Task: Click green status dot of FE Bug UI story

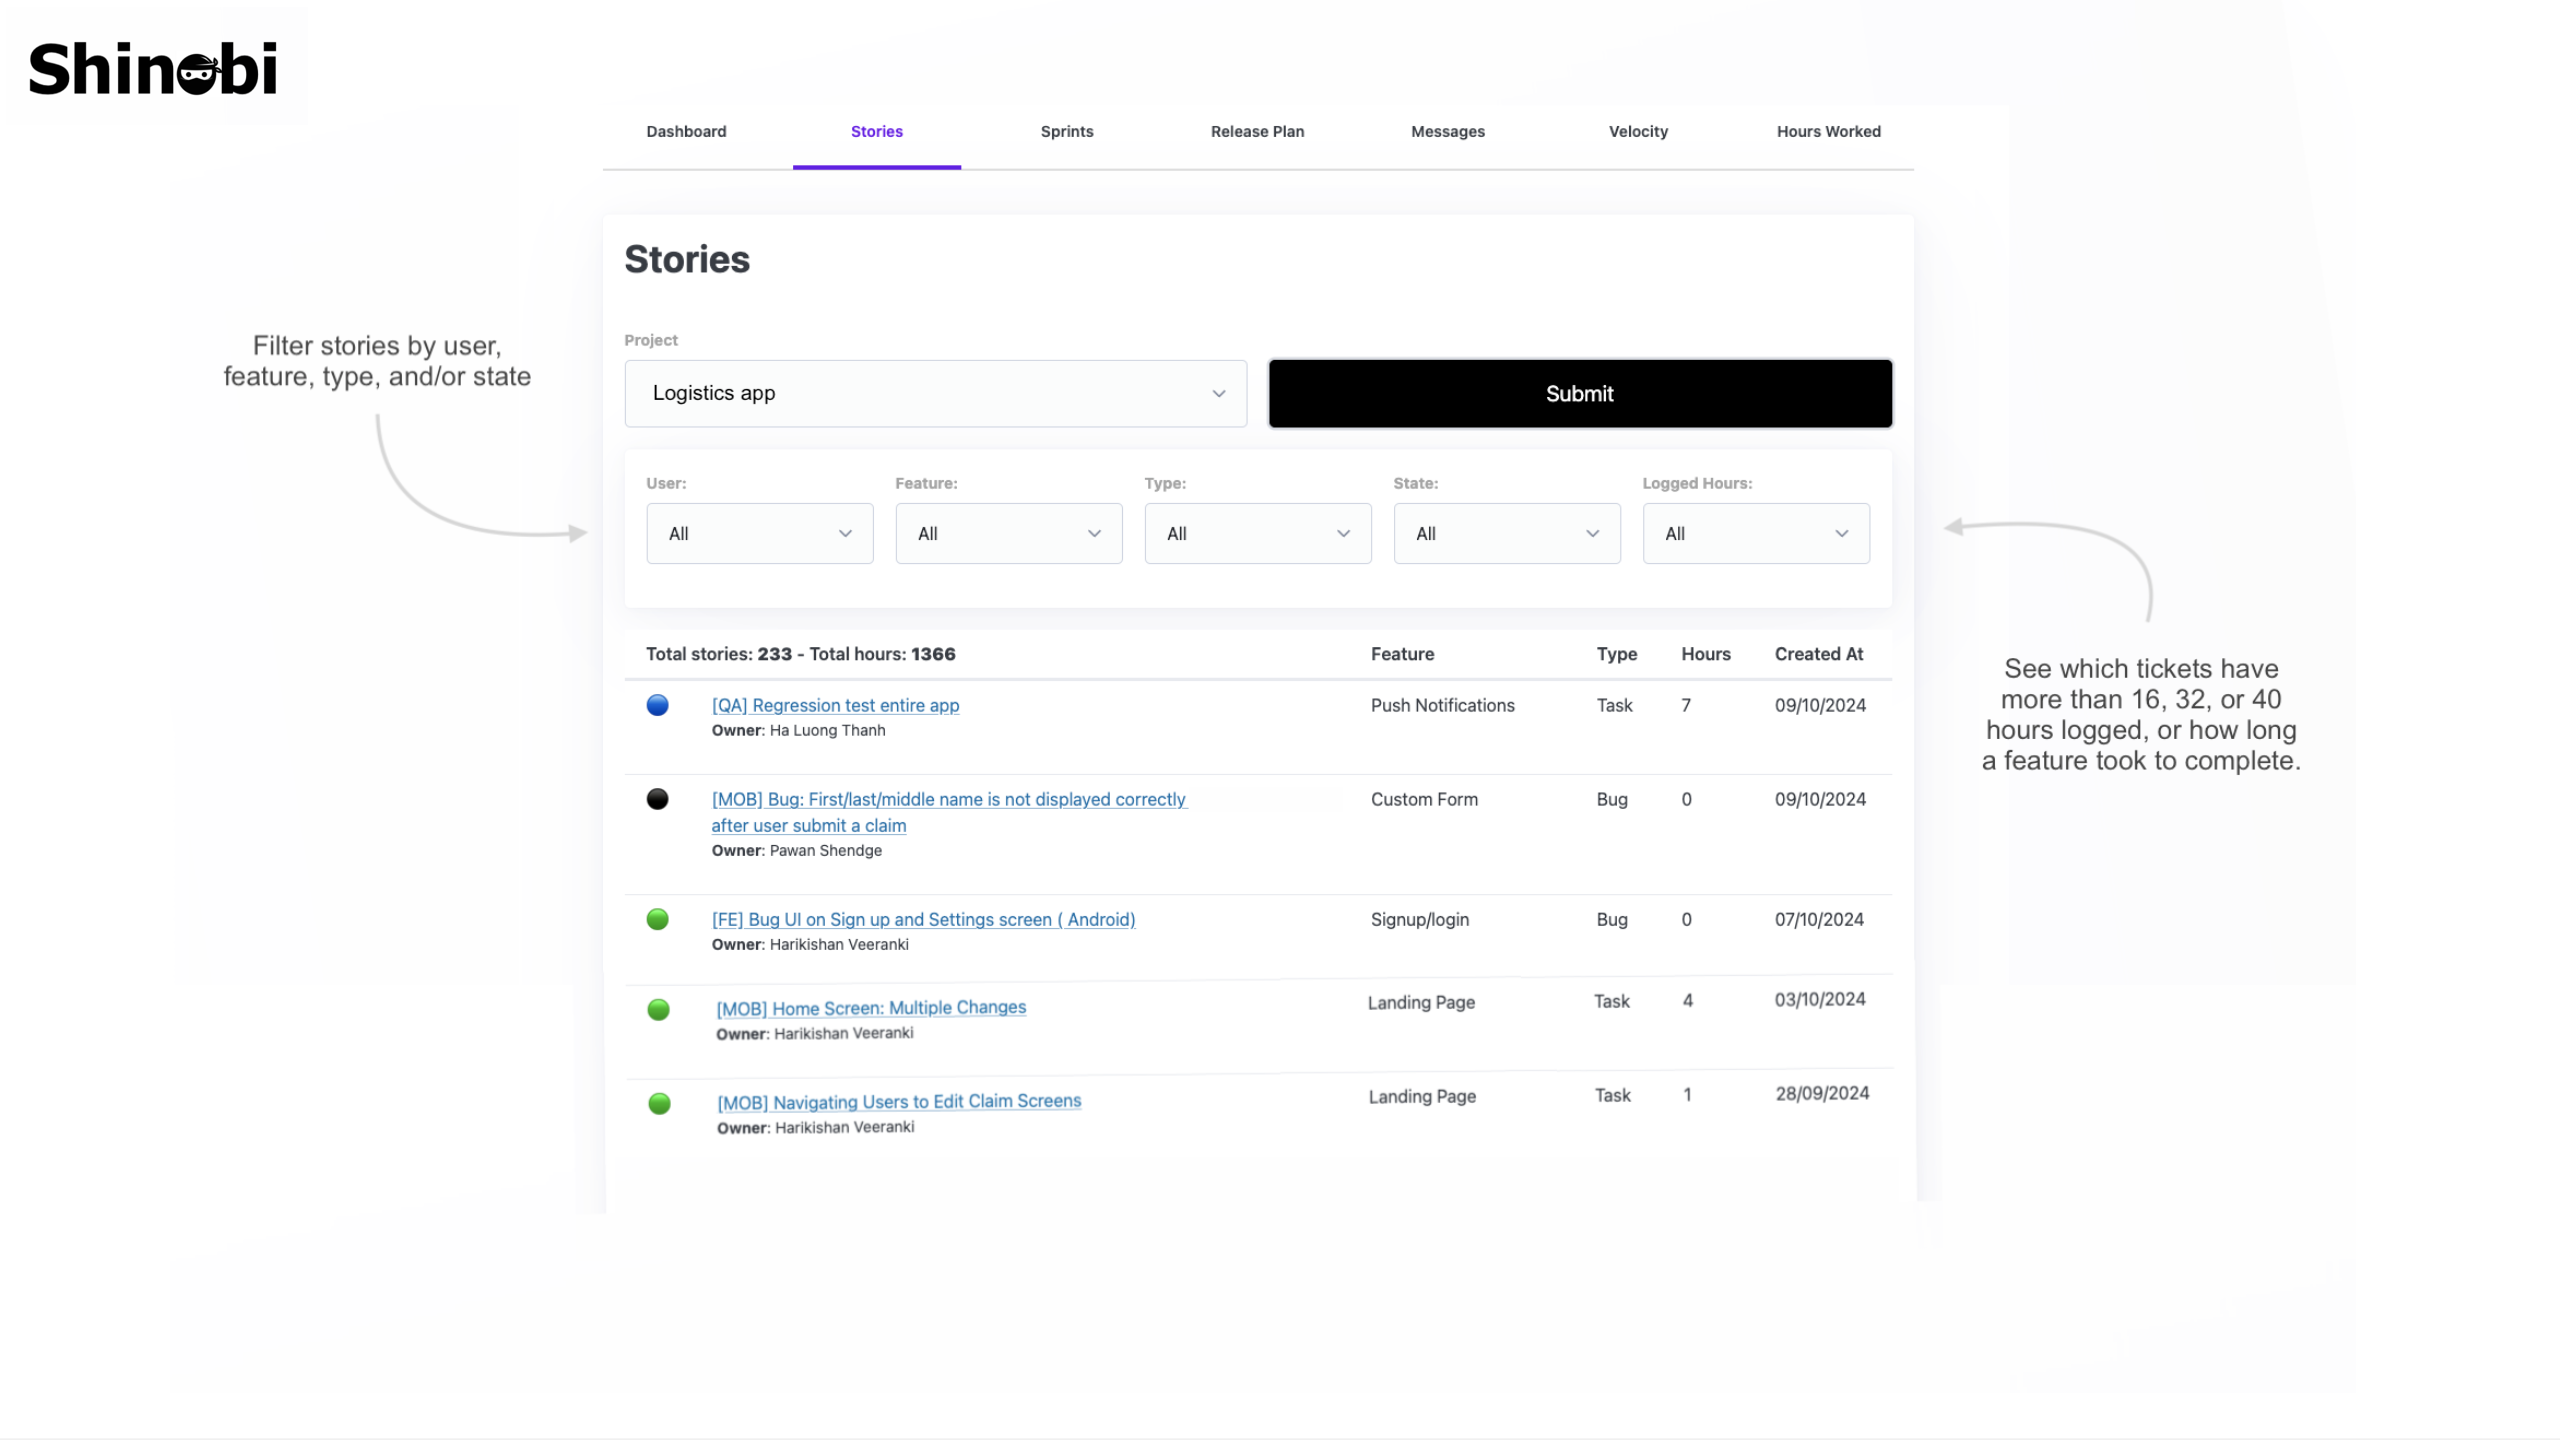Action: coord(657,919)
